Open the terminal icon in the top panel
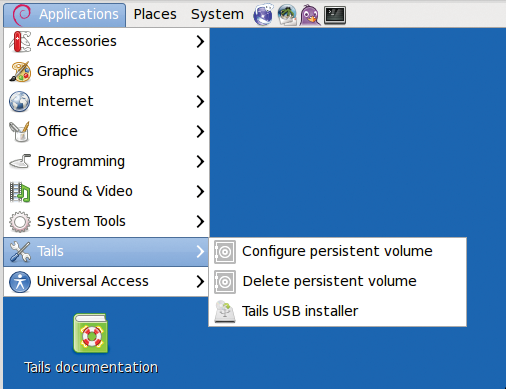506x389 pixels. 335,15
